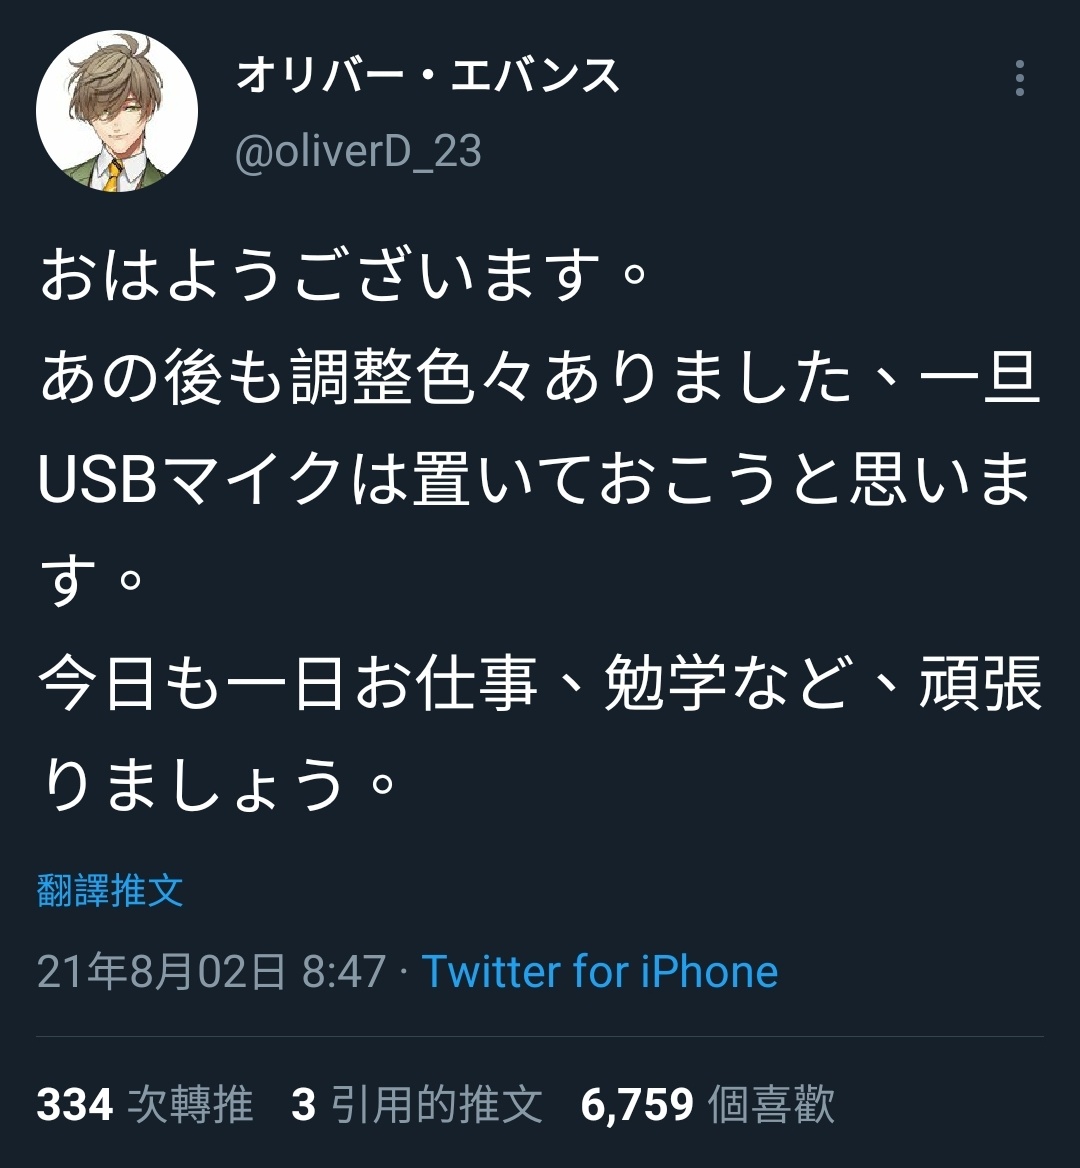
Task: Open the 個喜歡 likes list label
Action: pos(771,1104)
